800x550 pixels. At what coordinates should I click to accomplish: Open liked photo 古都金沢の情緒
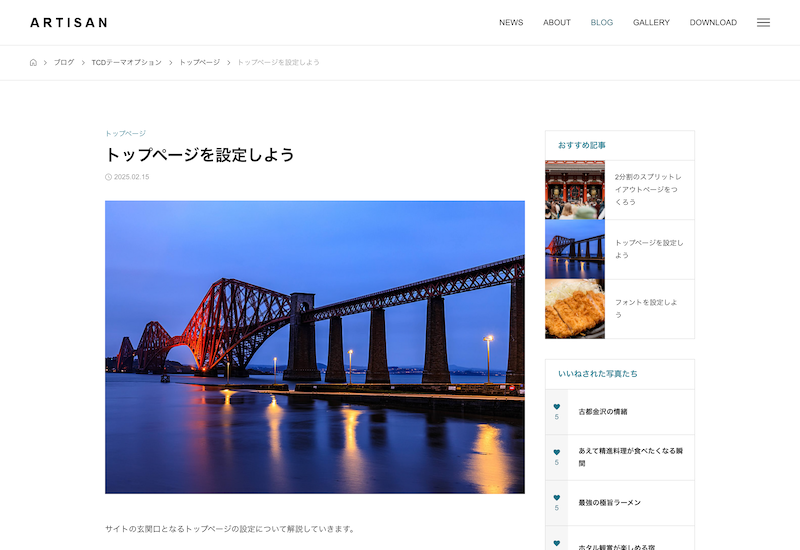pos(603,412)
